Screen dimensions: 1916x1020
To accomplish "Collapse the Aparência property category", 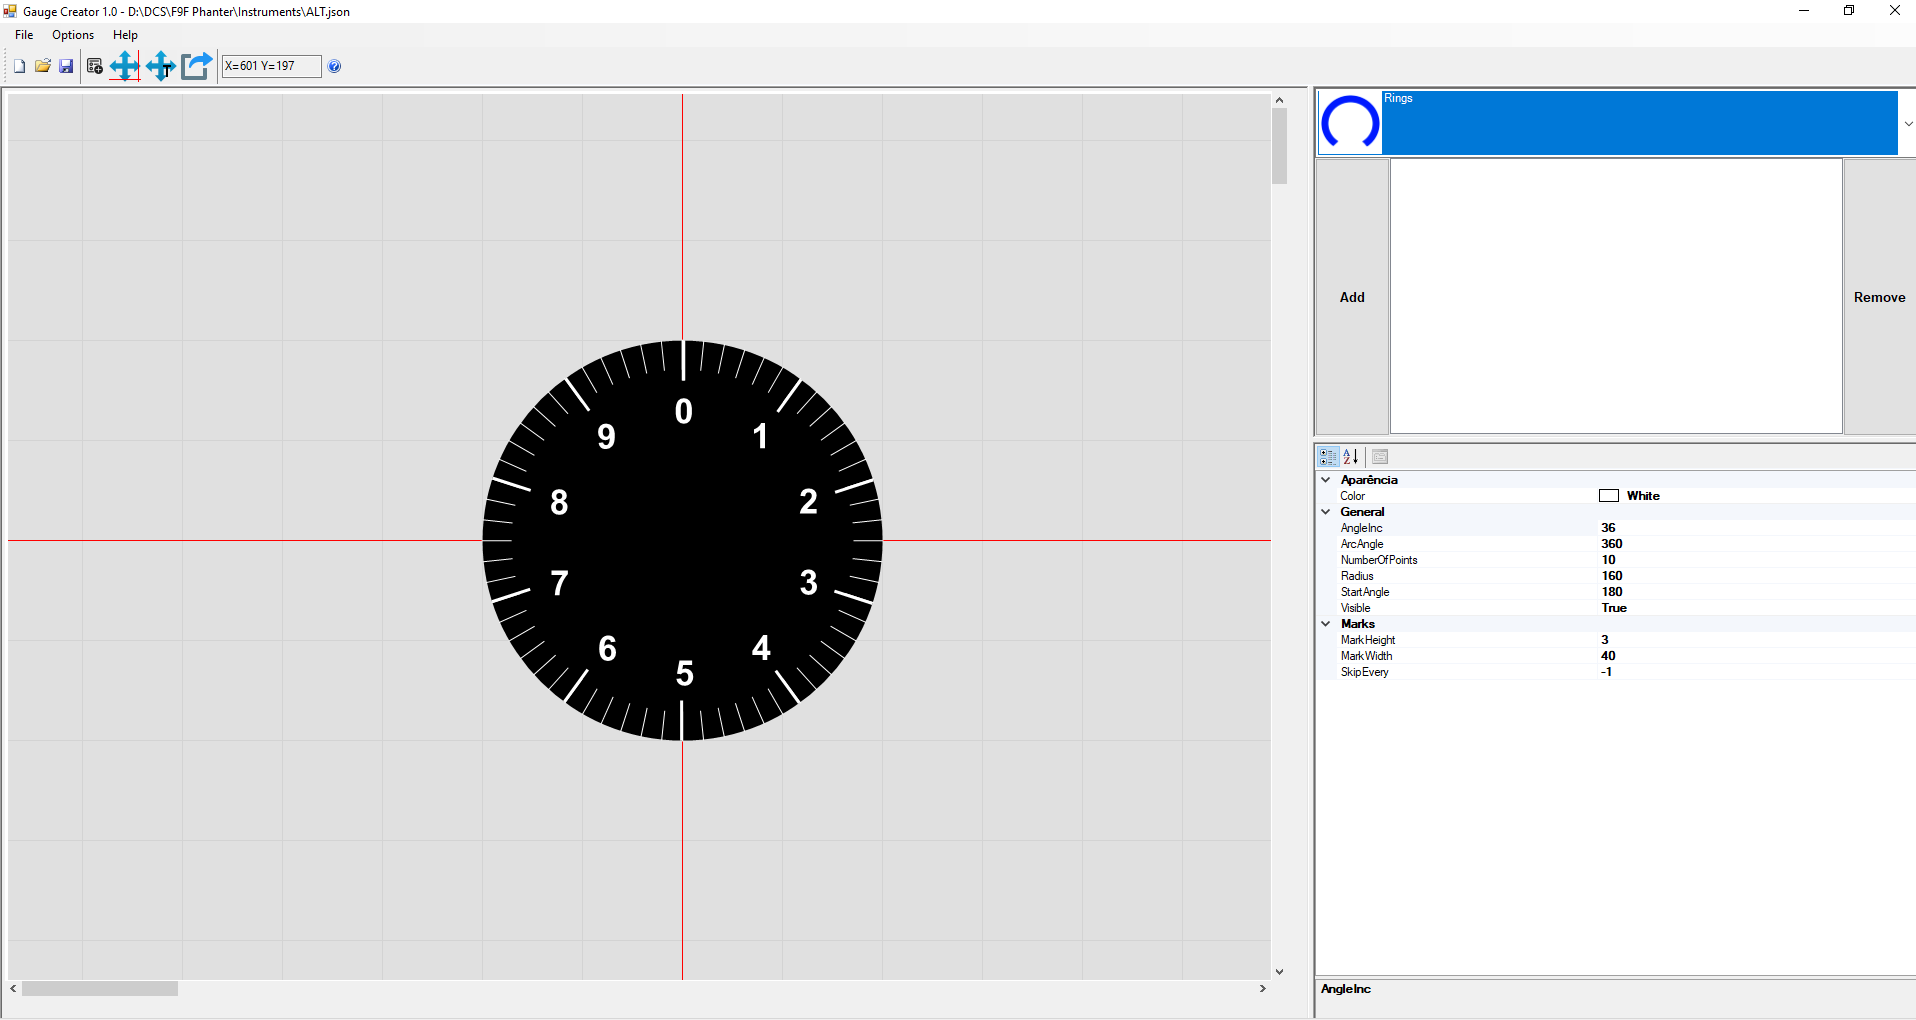I will [1326, 480].
